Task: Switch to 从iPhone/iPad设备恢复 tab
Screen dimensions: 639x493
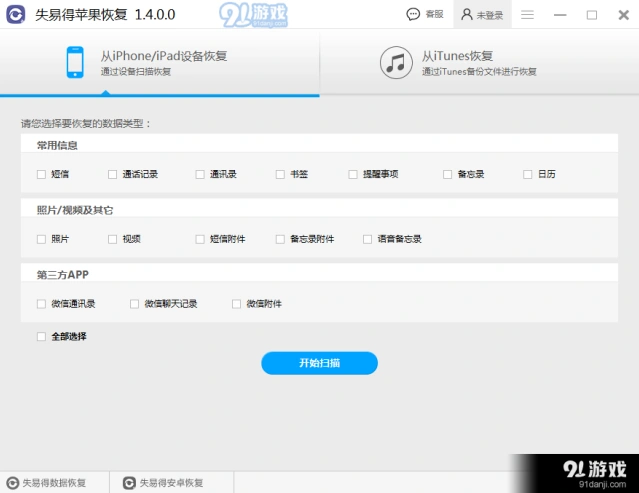Action: pos(160,63)
